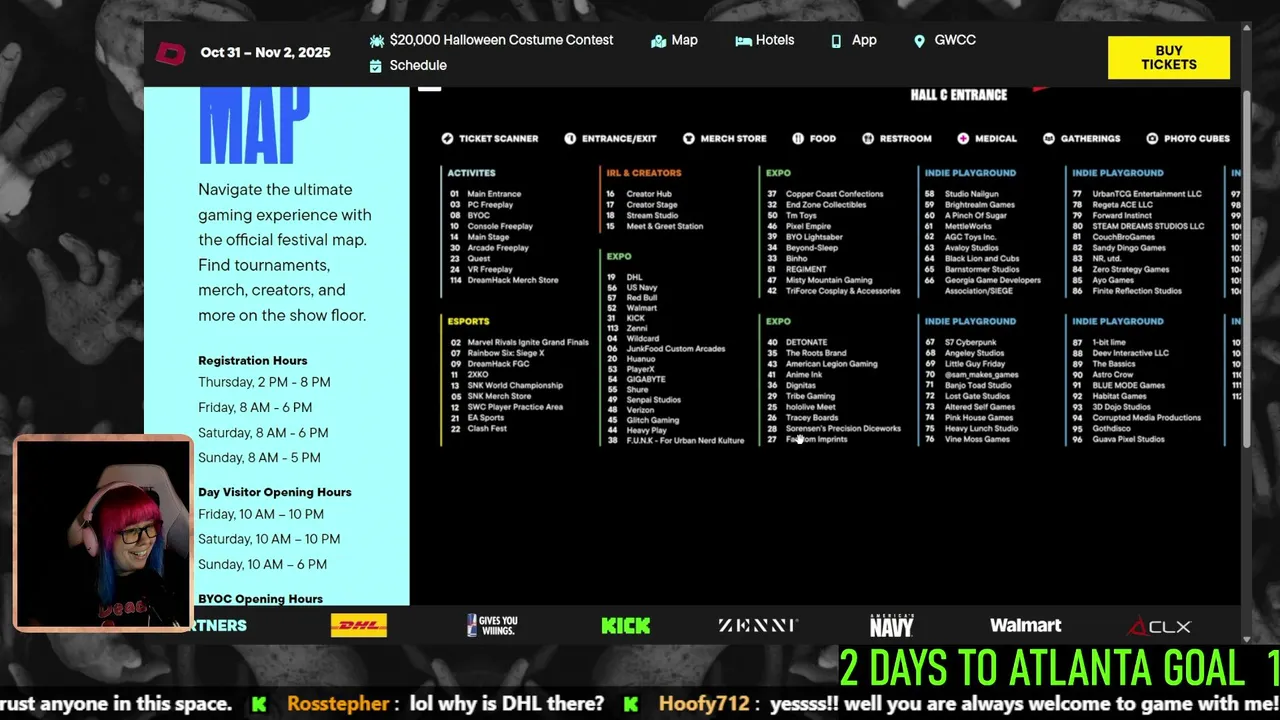The height and width of the screenshot is (720, 1280).
Task: Click 'DreamHack Merch Store' entry
Action: click(504, 281)
